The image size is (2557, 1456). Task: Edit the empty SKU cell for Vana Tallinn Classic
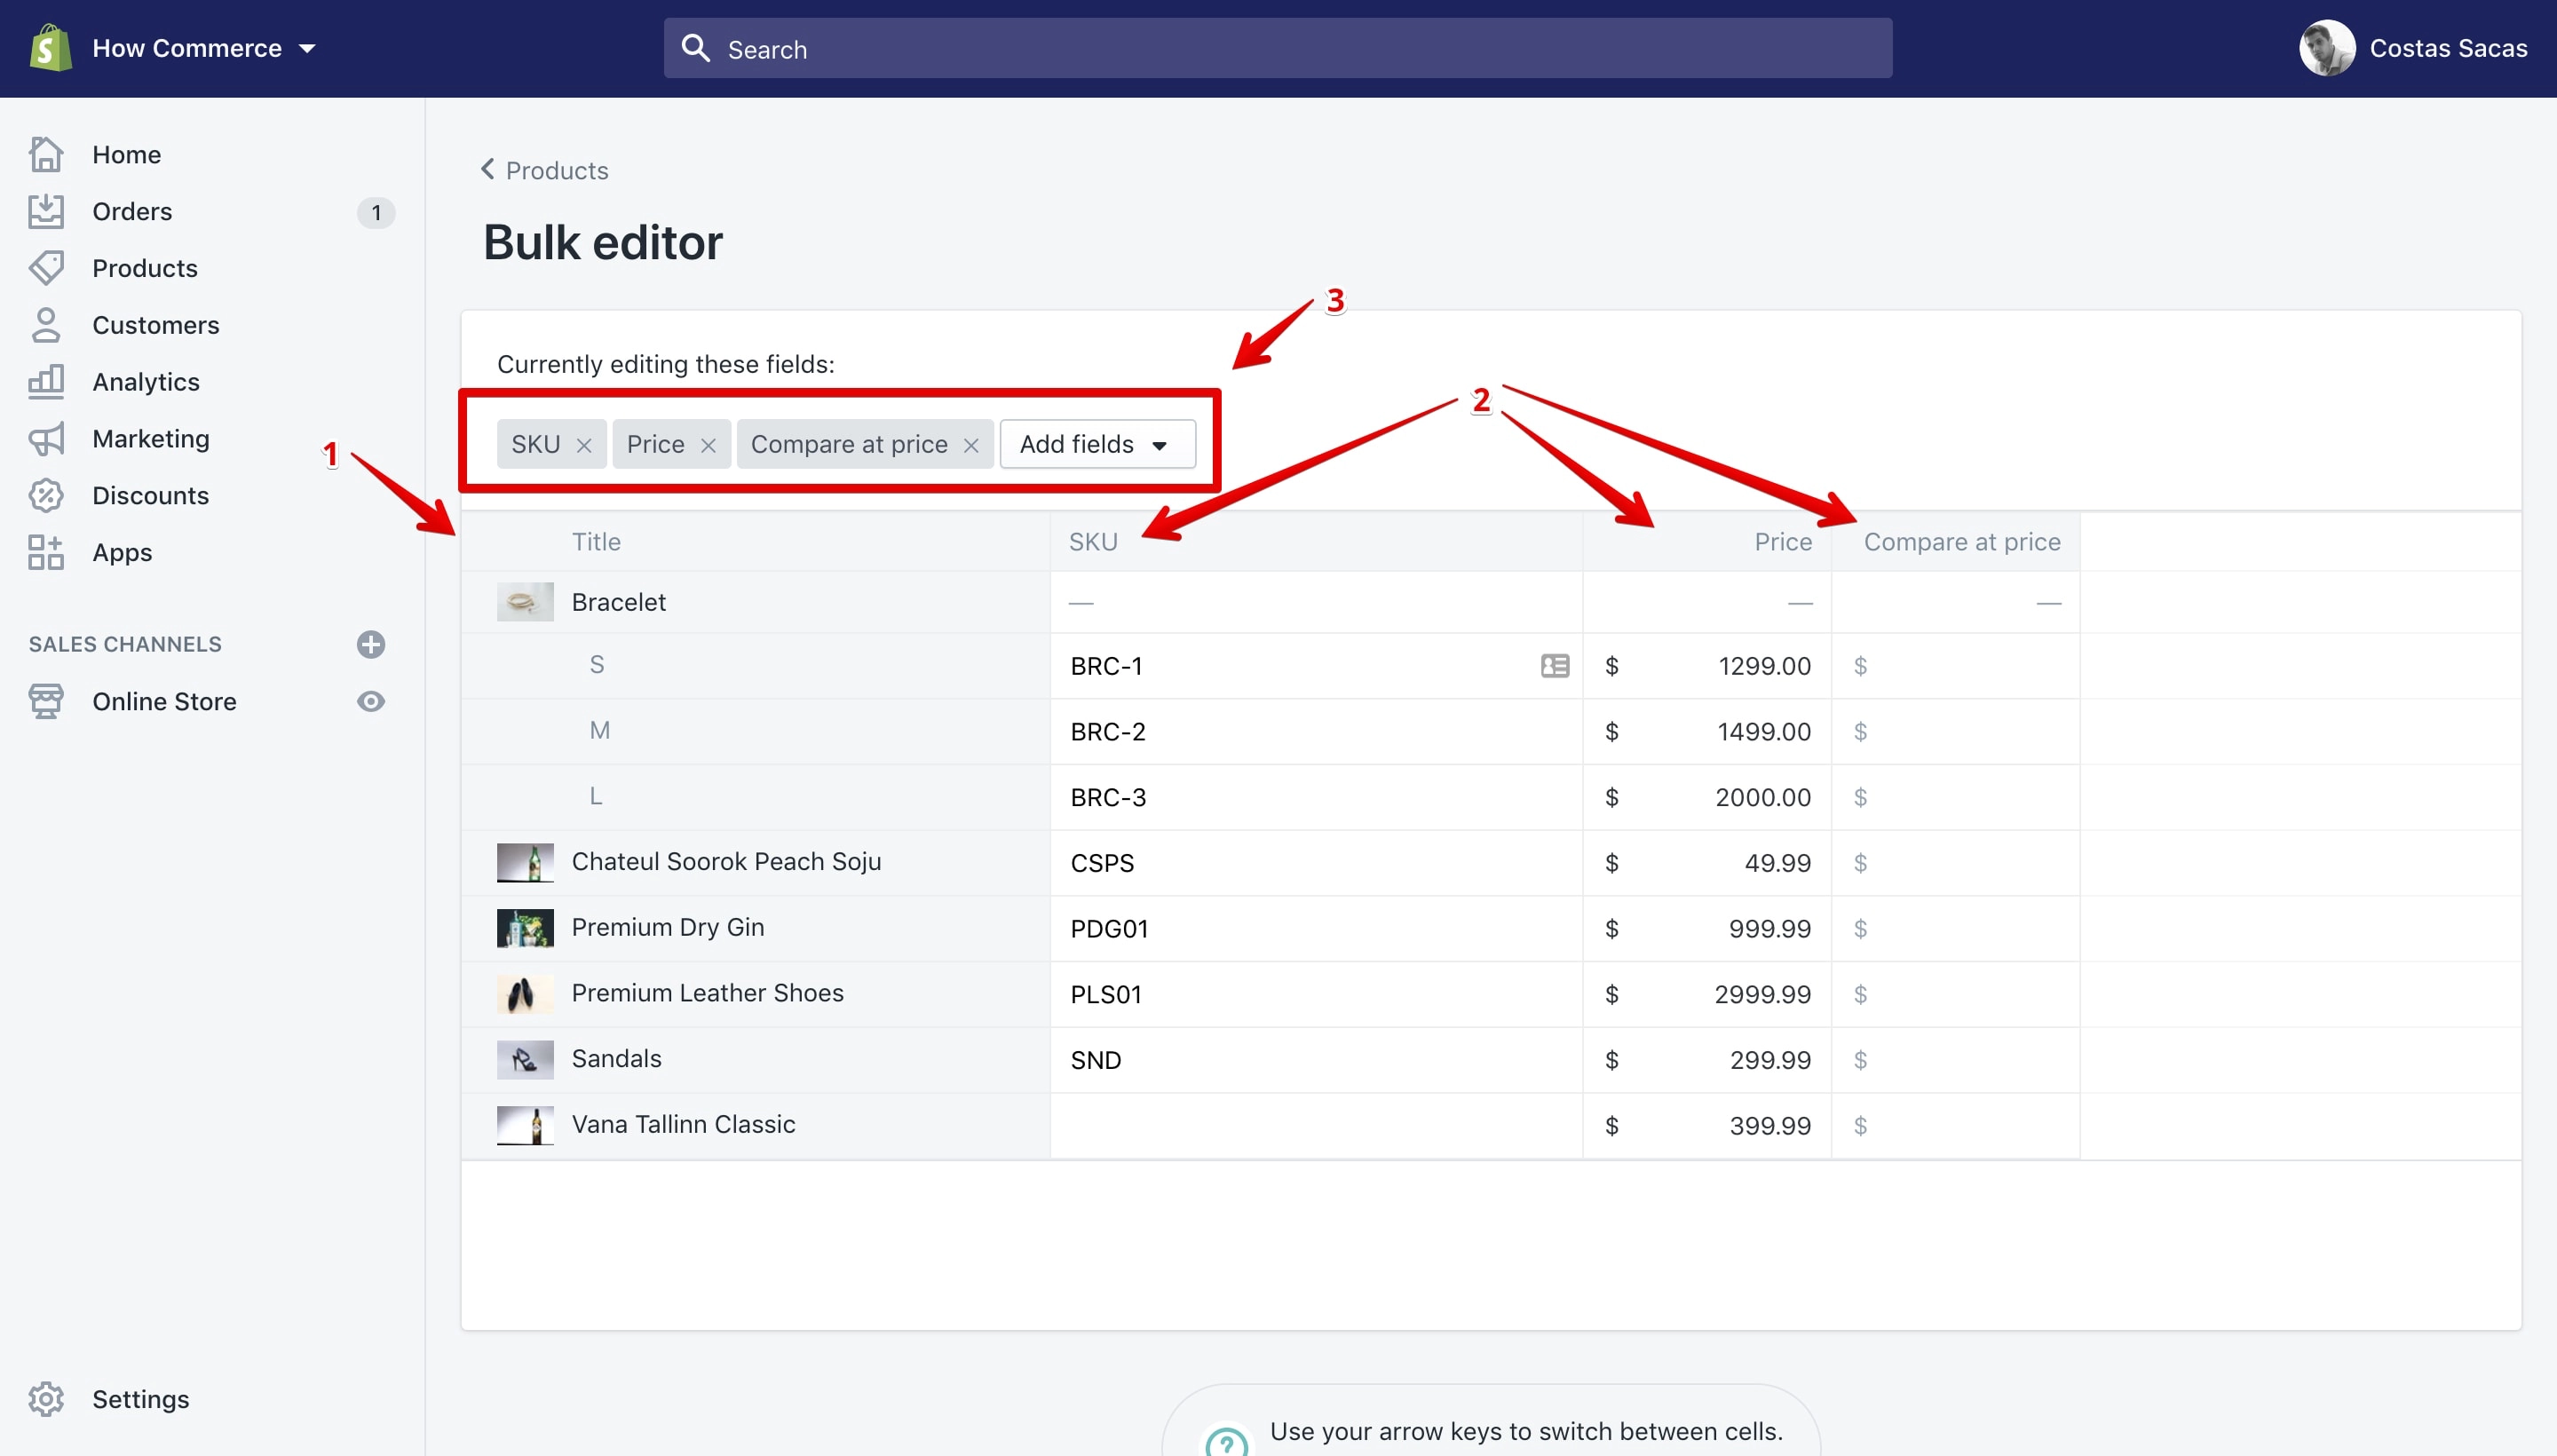1316,1126
